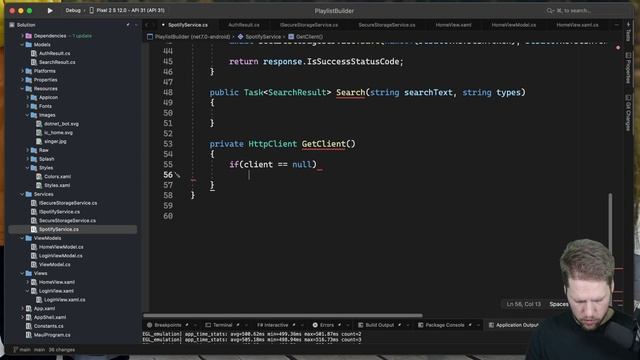Switch to the SecureStorageService.cs editor tab
The image size is (640, 360).
pyautogui.click(x=387, y=25)
